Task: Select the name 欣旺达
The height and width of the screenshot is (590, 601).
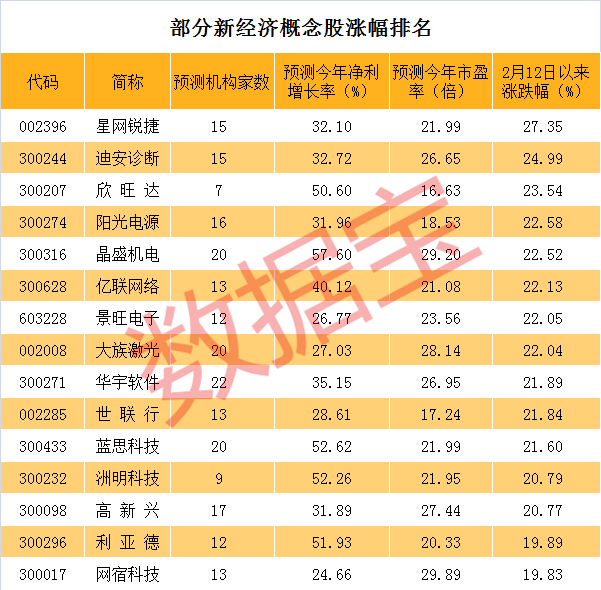Action: [x=127, y=190]
